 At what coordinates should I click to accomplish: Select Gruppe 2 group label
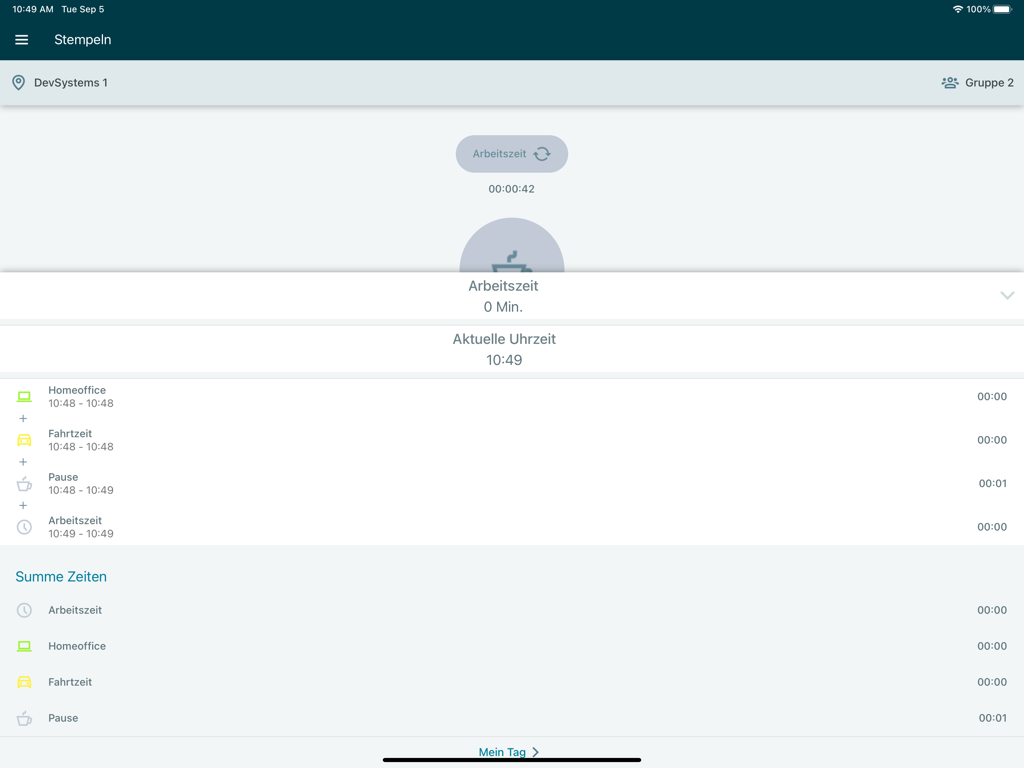(989, 83)
